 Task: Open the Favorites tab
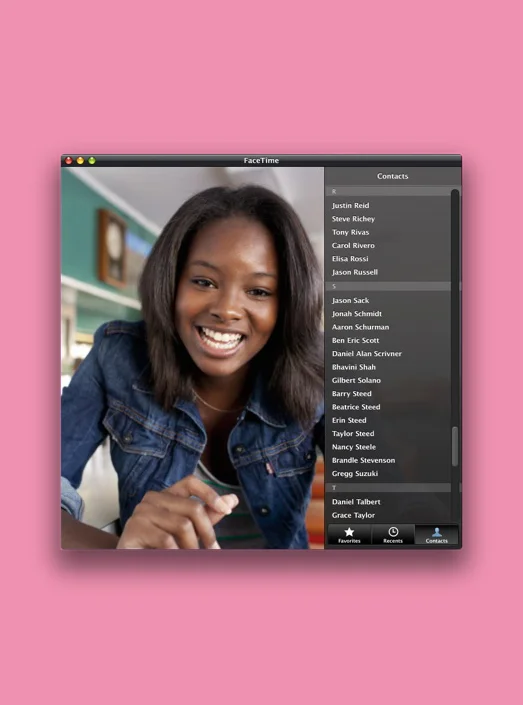click(349, 535)
